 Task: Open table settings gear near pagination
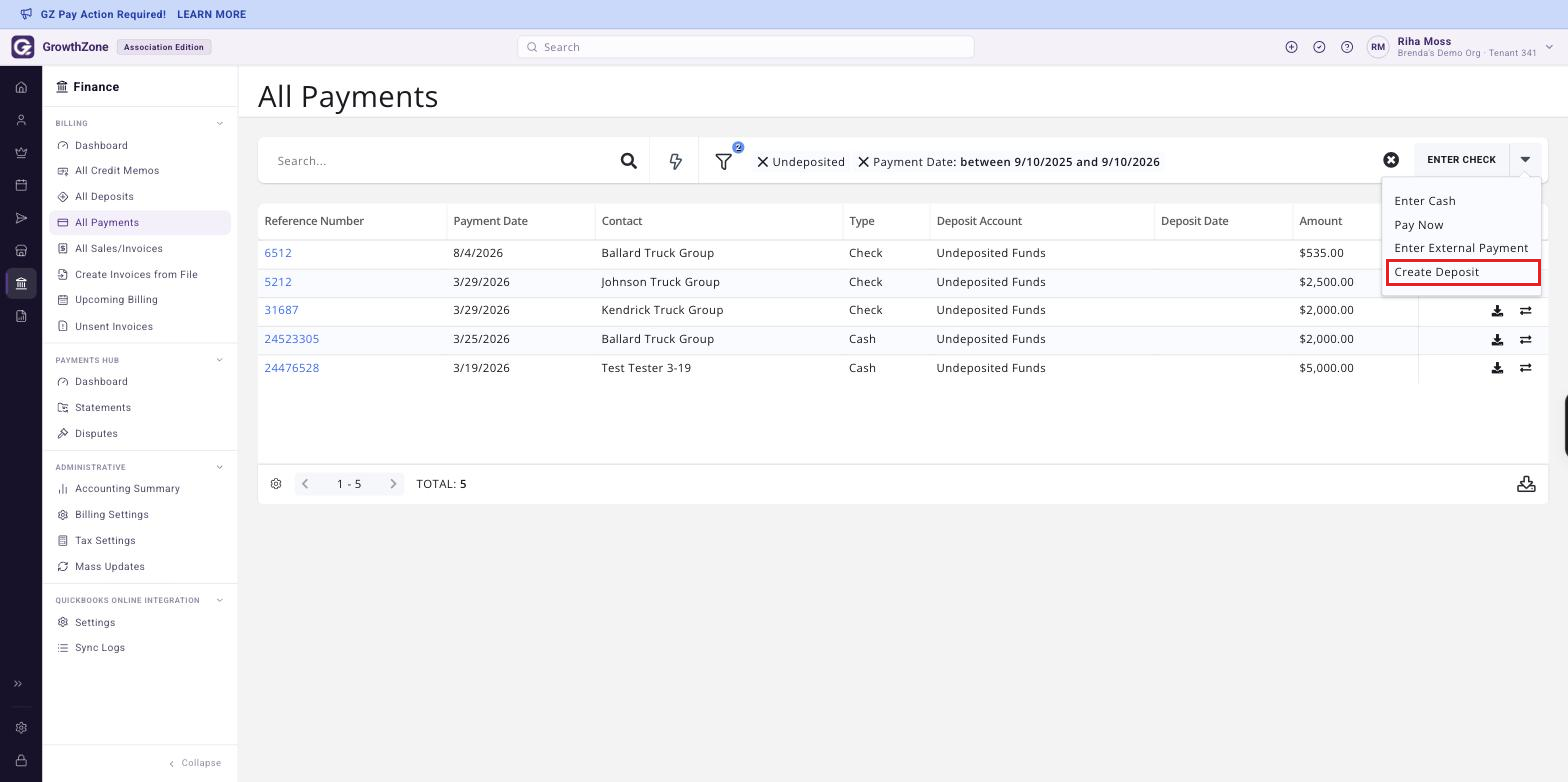point(276,484)
